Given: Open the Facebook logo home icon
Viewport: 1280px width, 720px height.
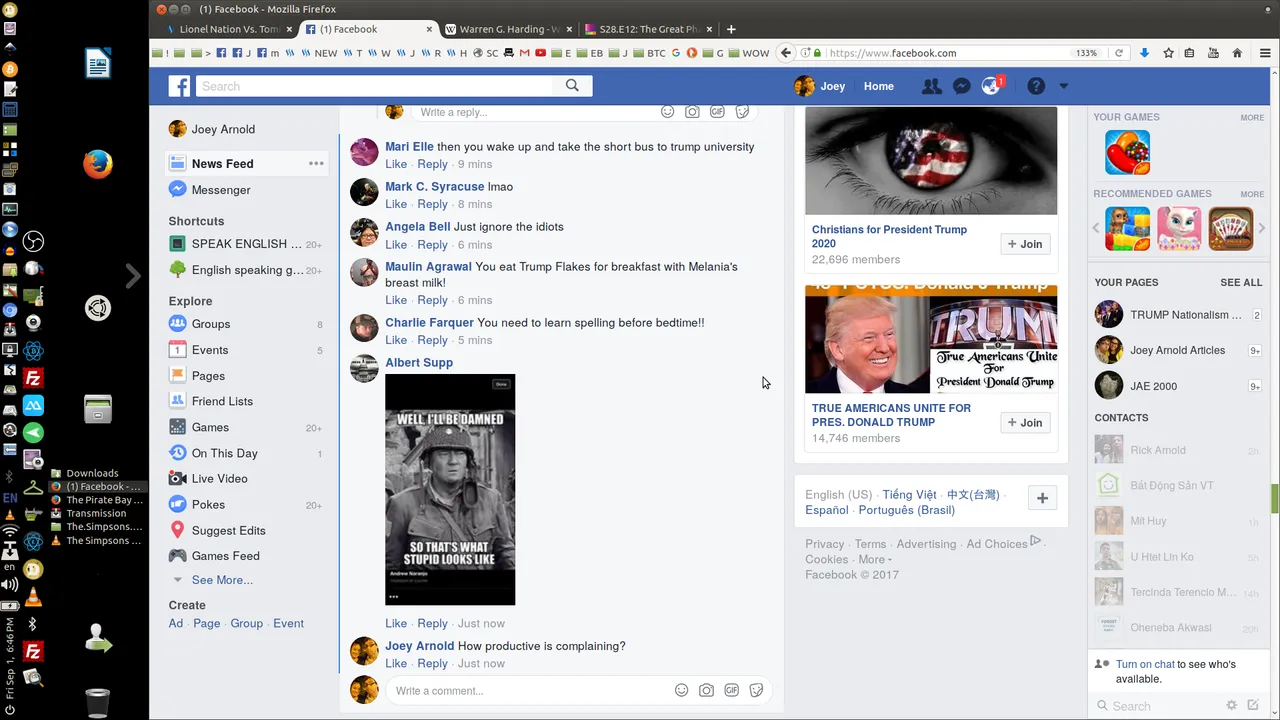Looking at the screenshot, I should [179, 86].
